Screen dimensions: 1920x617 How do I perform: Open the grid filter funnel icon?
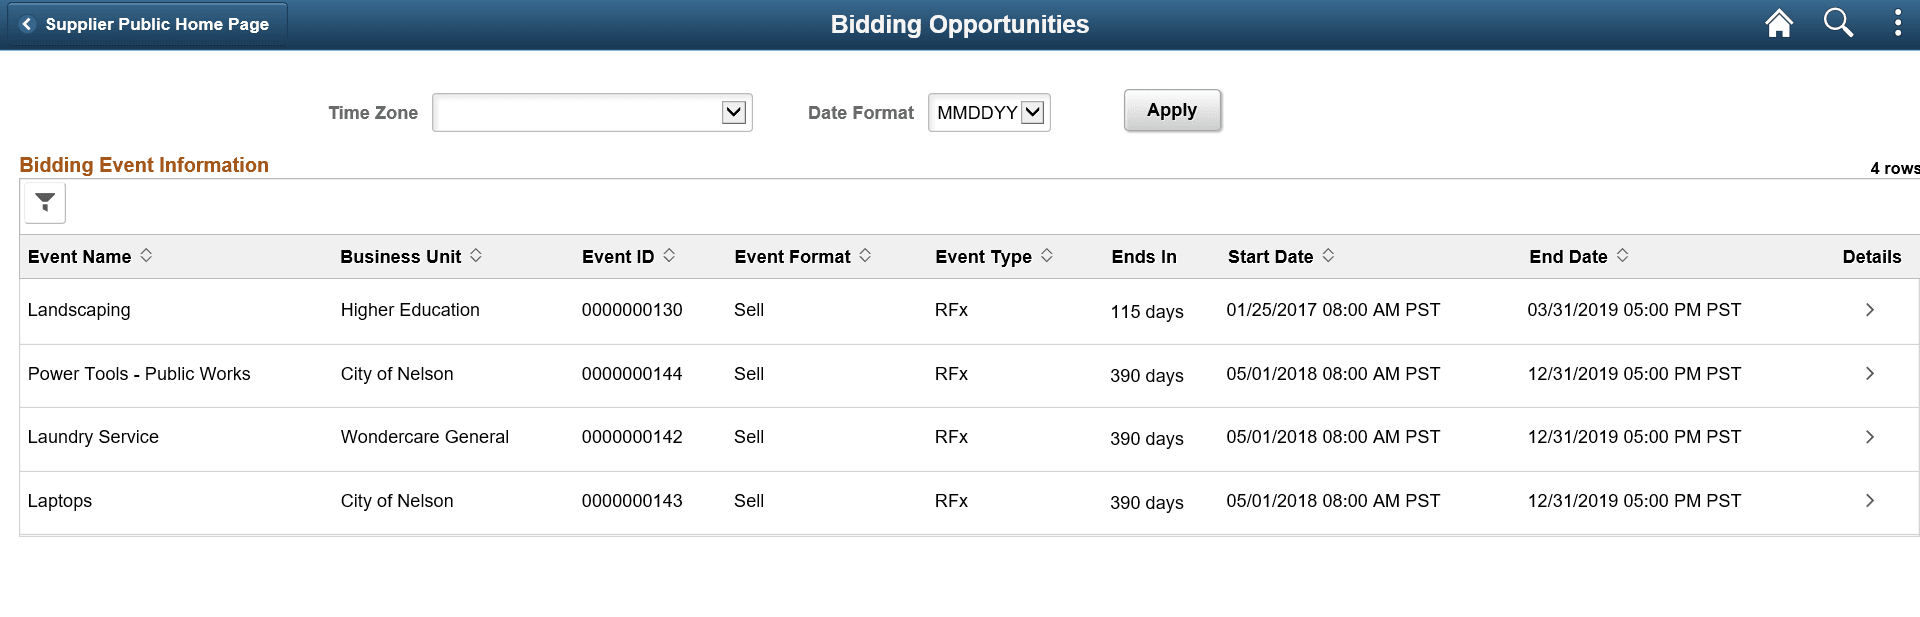pyautogui.click(x=45, y=202)
